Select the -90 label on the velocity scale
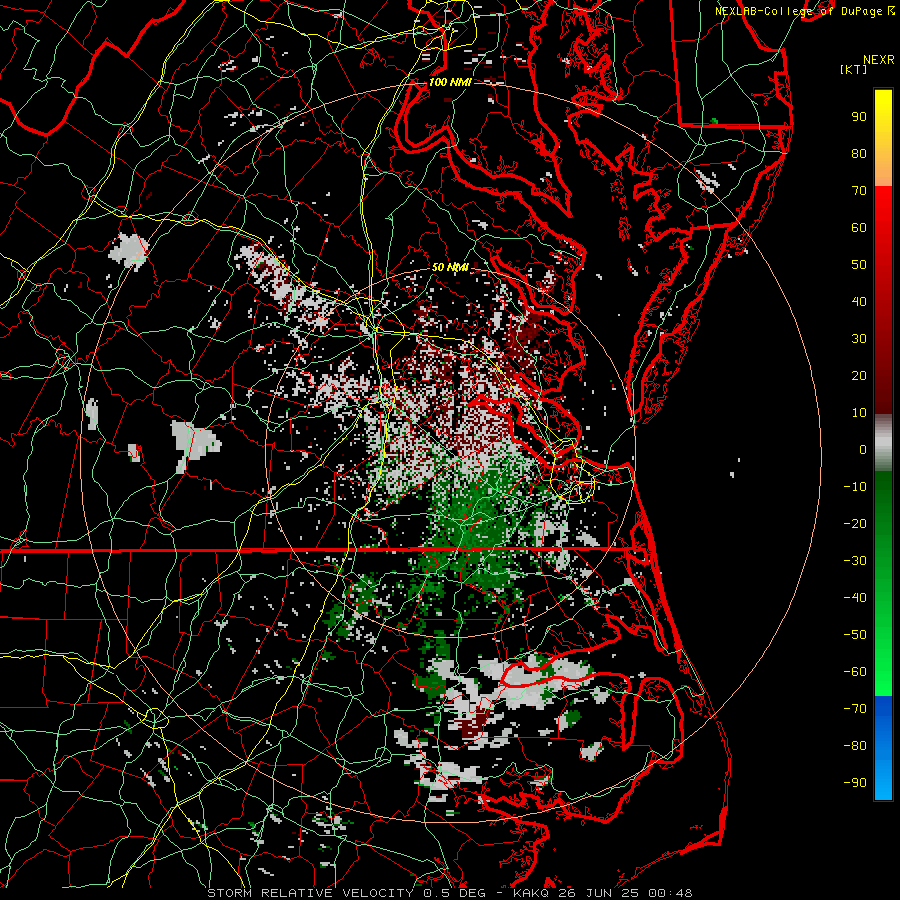 [x=855, y=783]
